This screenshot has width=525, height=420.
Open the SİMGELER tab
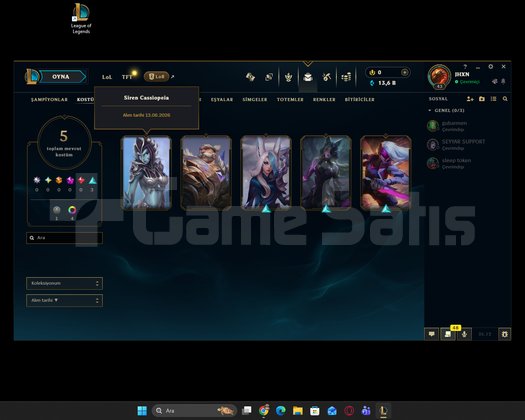coord(255,99)
